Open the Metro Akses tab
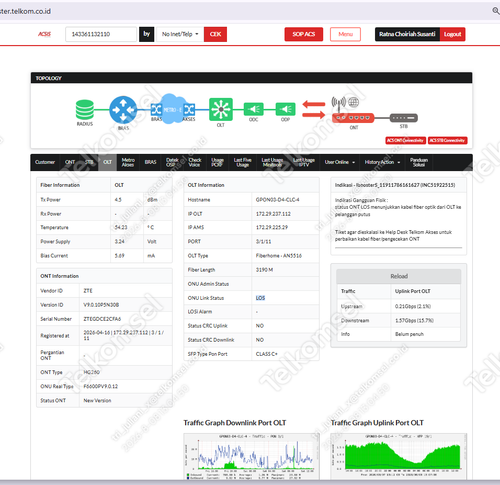The image size is (500, 485). (x=128, y=162)
